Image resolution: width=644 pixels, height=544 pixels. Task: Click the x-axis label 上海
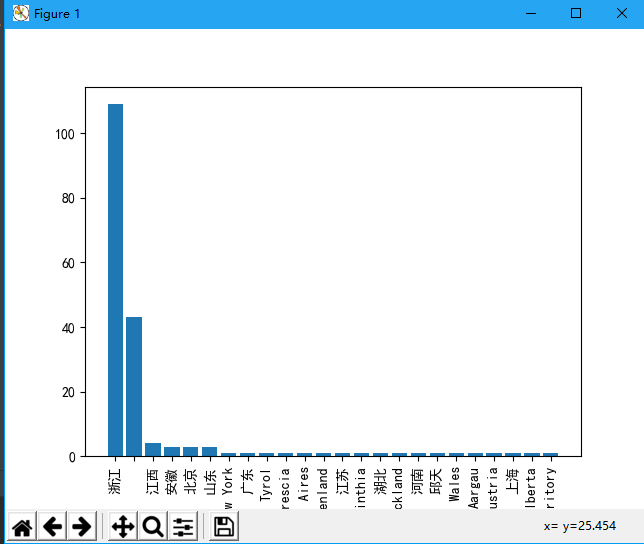(512, 482)
